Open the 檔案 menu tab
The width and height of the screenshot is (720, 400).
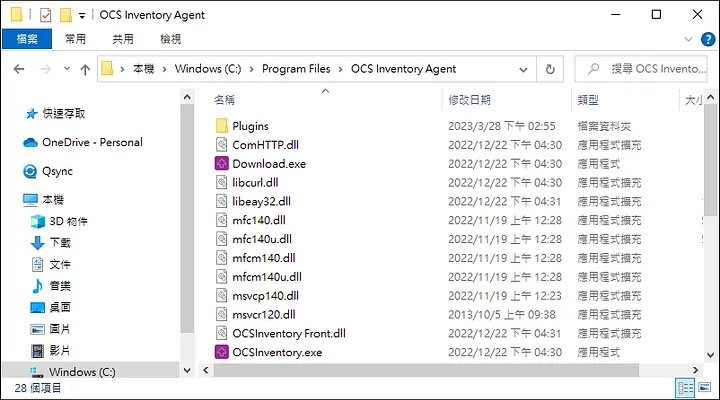pyautogui.click(x=27, y=39)
